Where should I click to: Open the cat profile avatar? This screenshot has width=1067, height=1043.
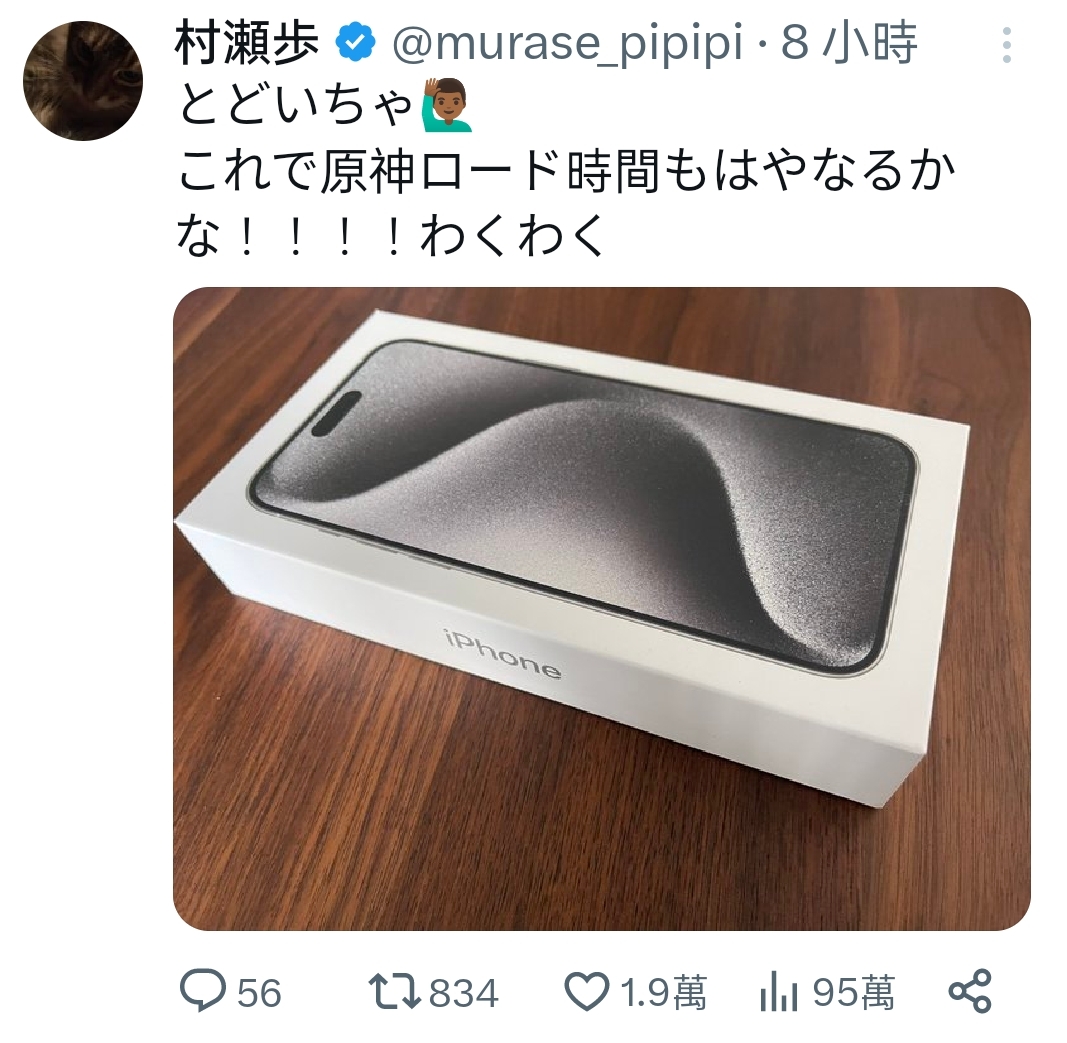pyautogui.click(x=82, y=81)
